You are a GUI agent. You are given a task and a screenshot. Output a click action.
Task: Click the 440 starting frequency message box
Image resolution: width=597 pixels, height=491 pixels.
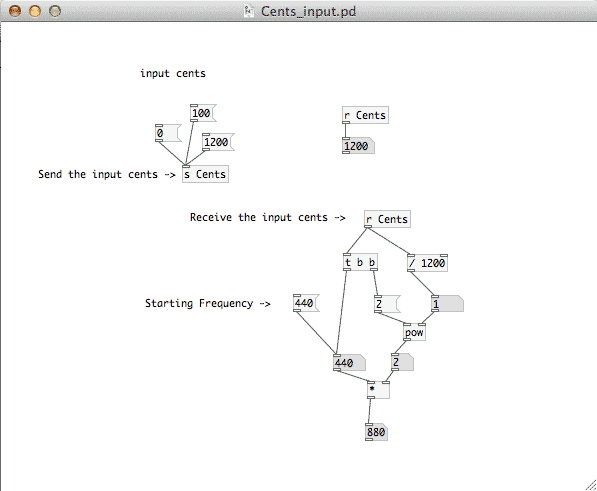click(306, 303)
